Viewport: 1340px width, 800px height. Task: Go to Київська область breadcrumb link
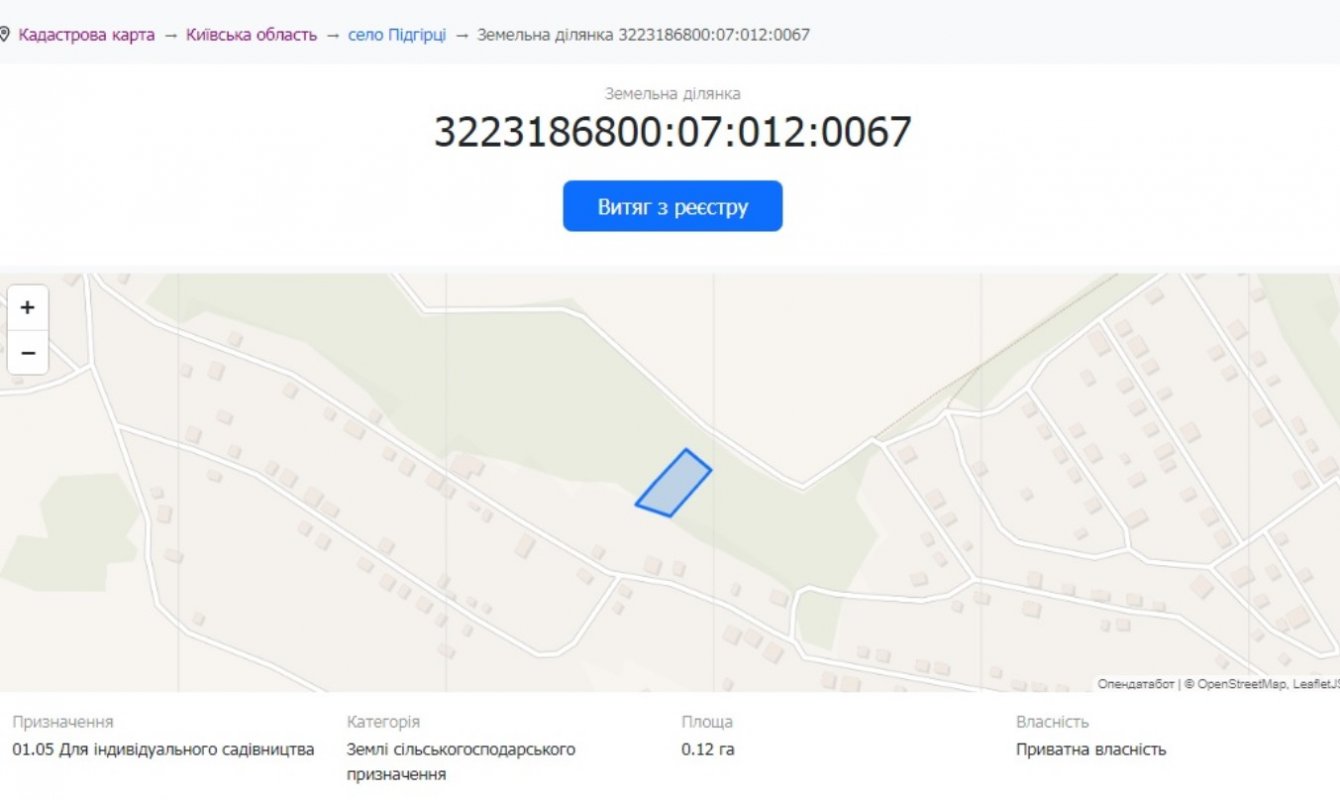251,35
